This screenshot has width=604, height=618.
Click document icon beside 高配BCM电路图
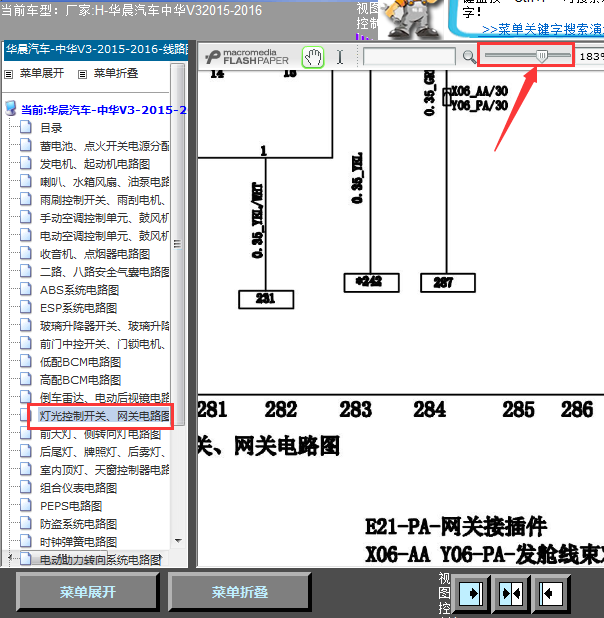26,379
